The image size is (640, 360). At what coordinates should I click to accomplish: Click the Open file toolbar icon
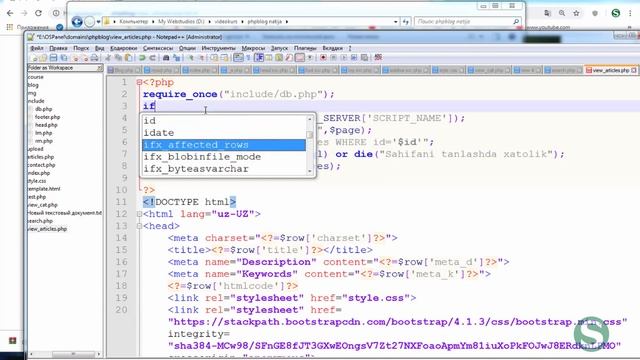tap(43, 58)
